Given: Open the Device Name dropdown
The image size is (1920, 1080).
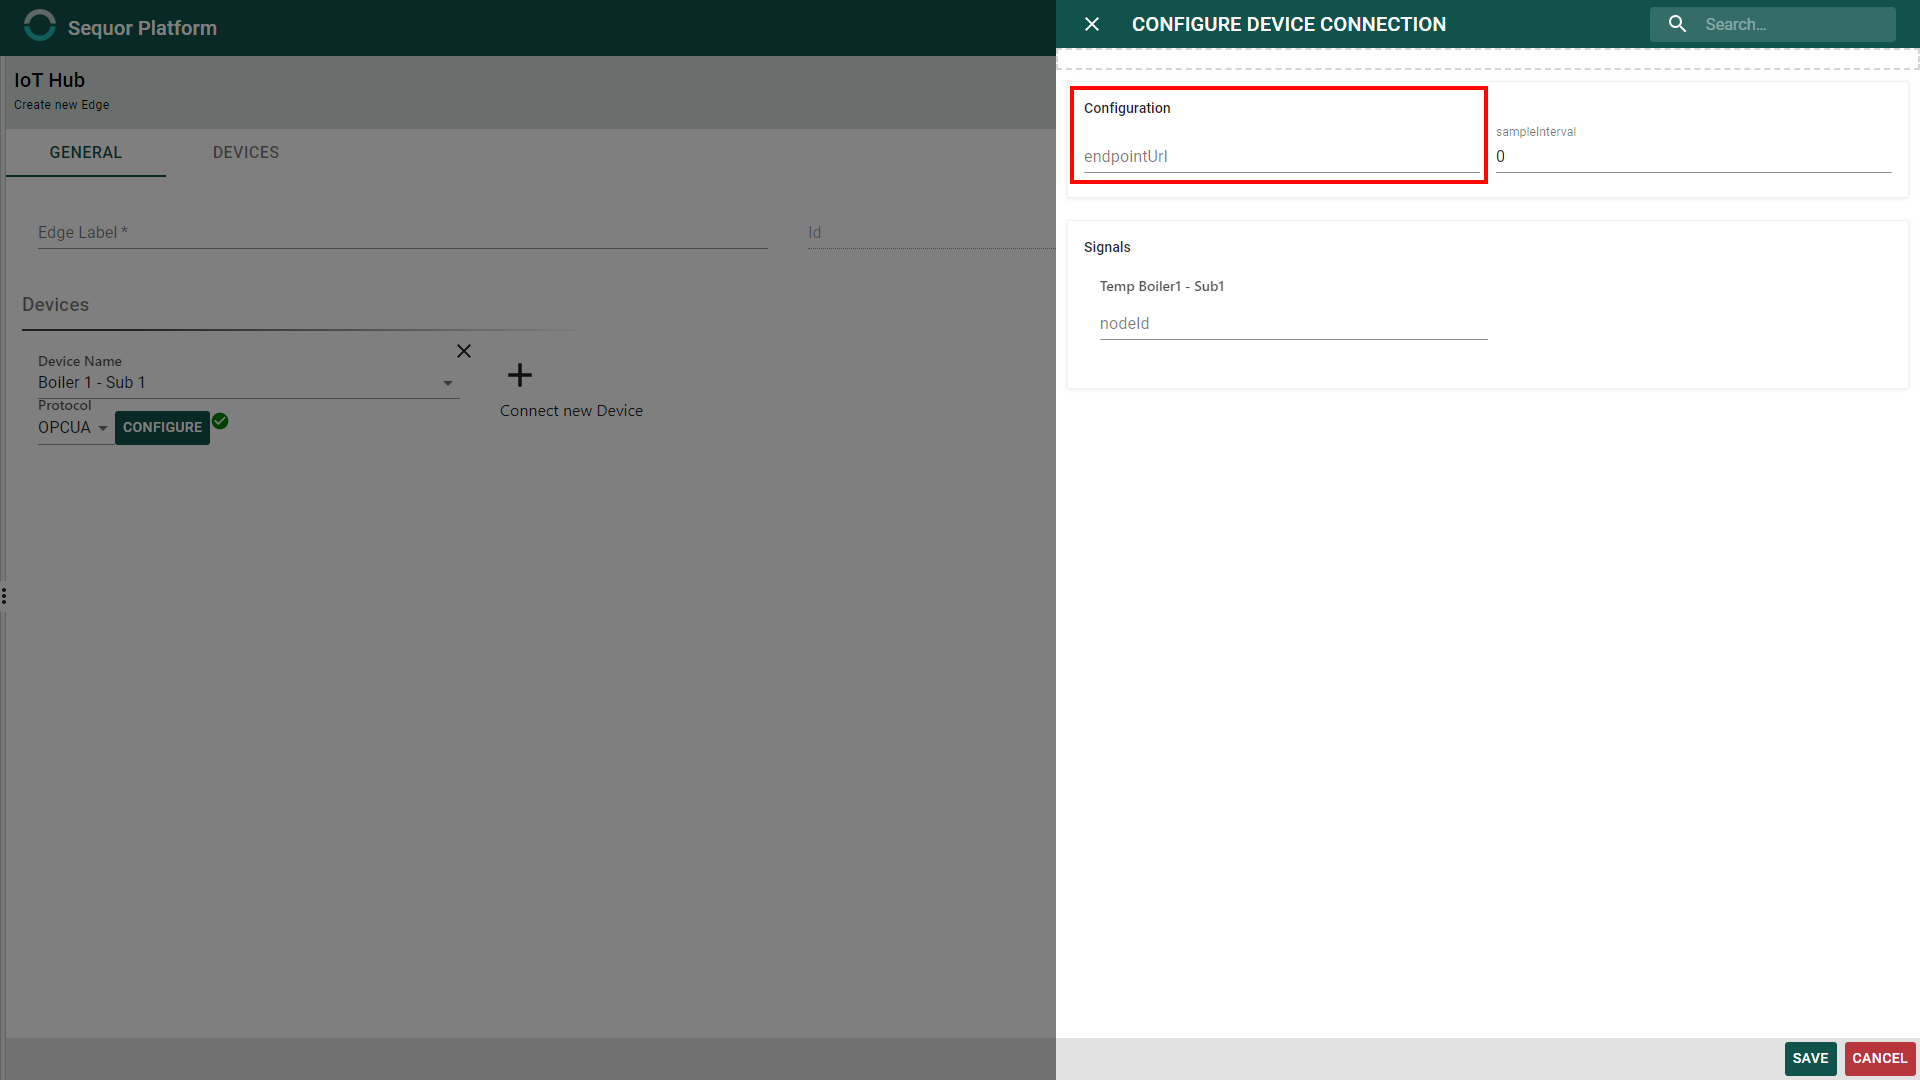Looking at the screenshot, I should (x=248, y=383).
